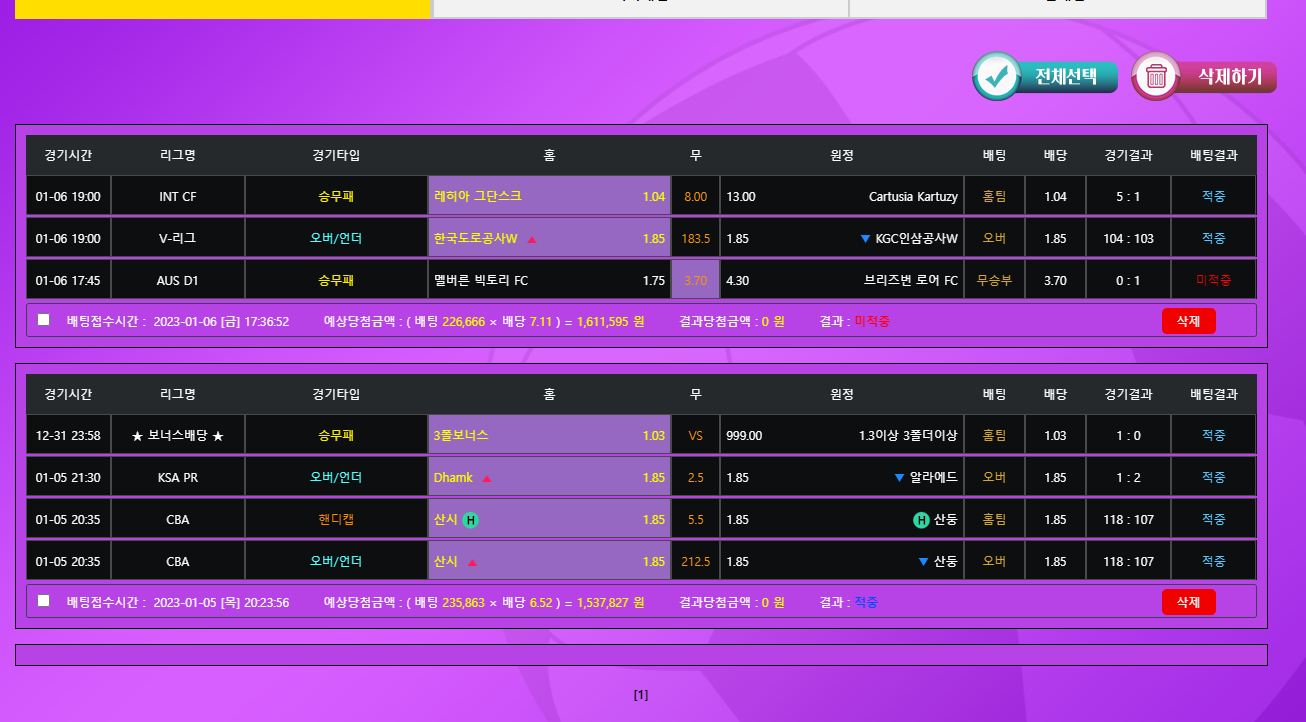Screen dimensions: 1306x722
Task: Click the blue down arrow beside 알라에드
Action: tap(899, 478)
